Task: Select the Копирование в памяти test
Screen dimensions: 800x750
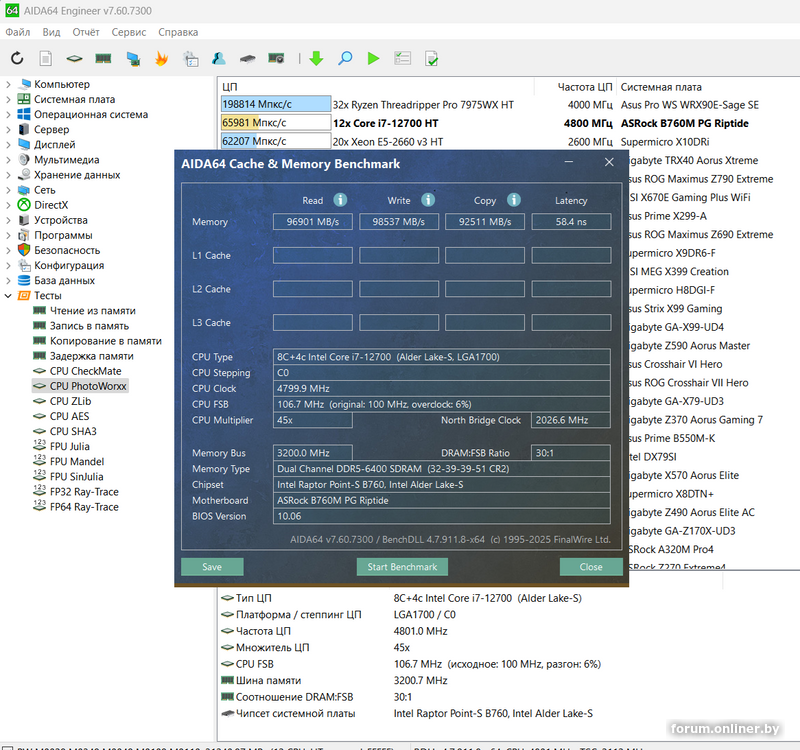Action: 106,341
